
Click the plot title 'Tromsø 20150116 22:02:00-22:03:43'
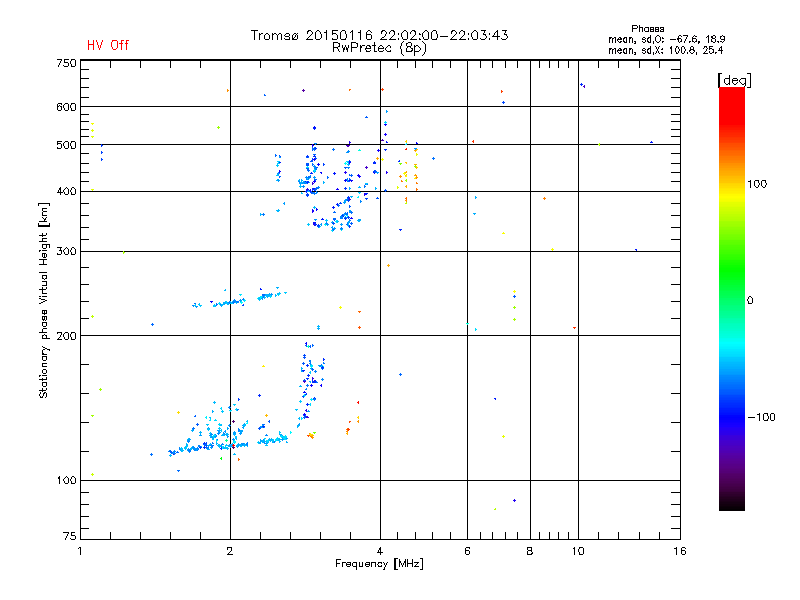point(379,35)
